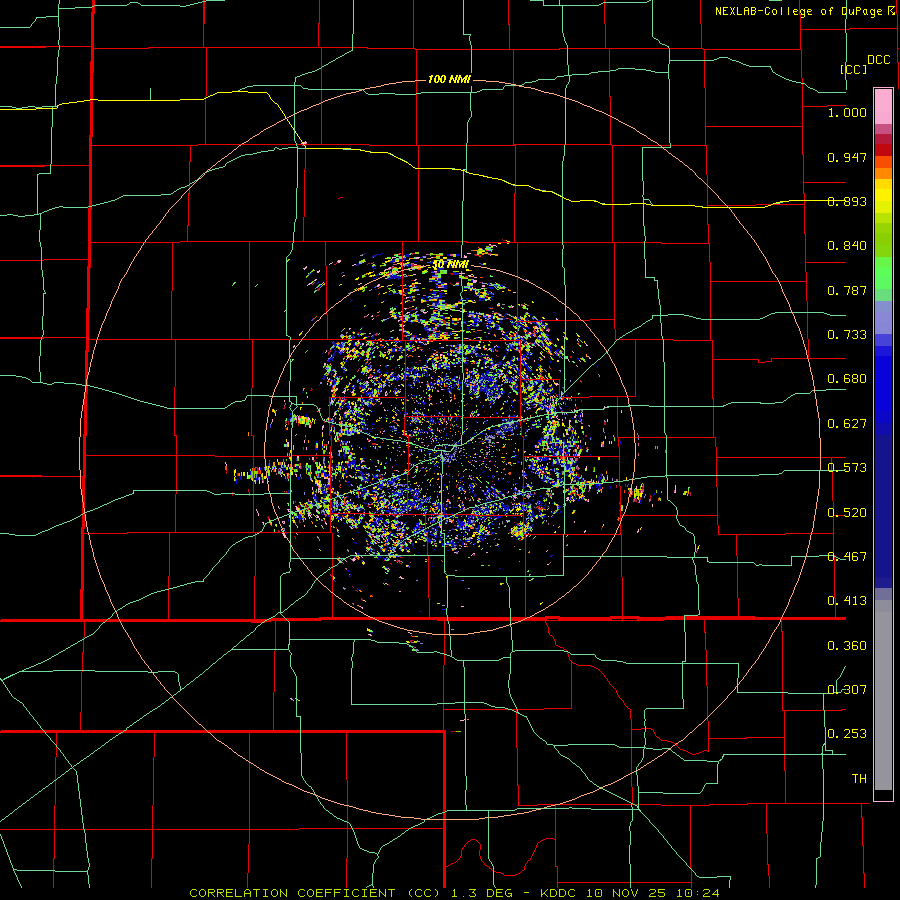Click the bright green color bar segment
The width and height of the screenshot is (900, 900).
pyautogui.click(x=883, y=273)
